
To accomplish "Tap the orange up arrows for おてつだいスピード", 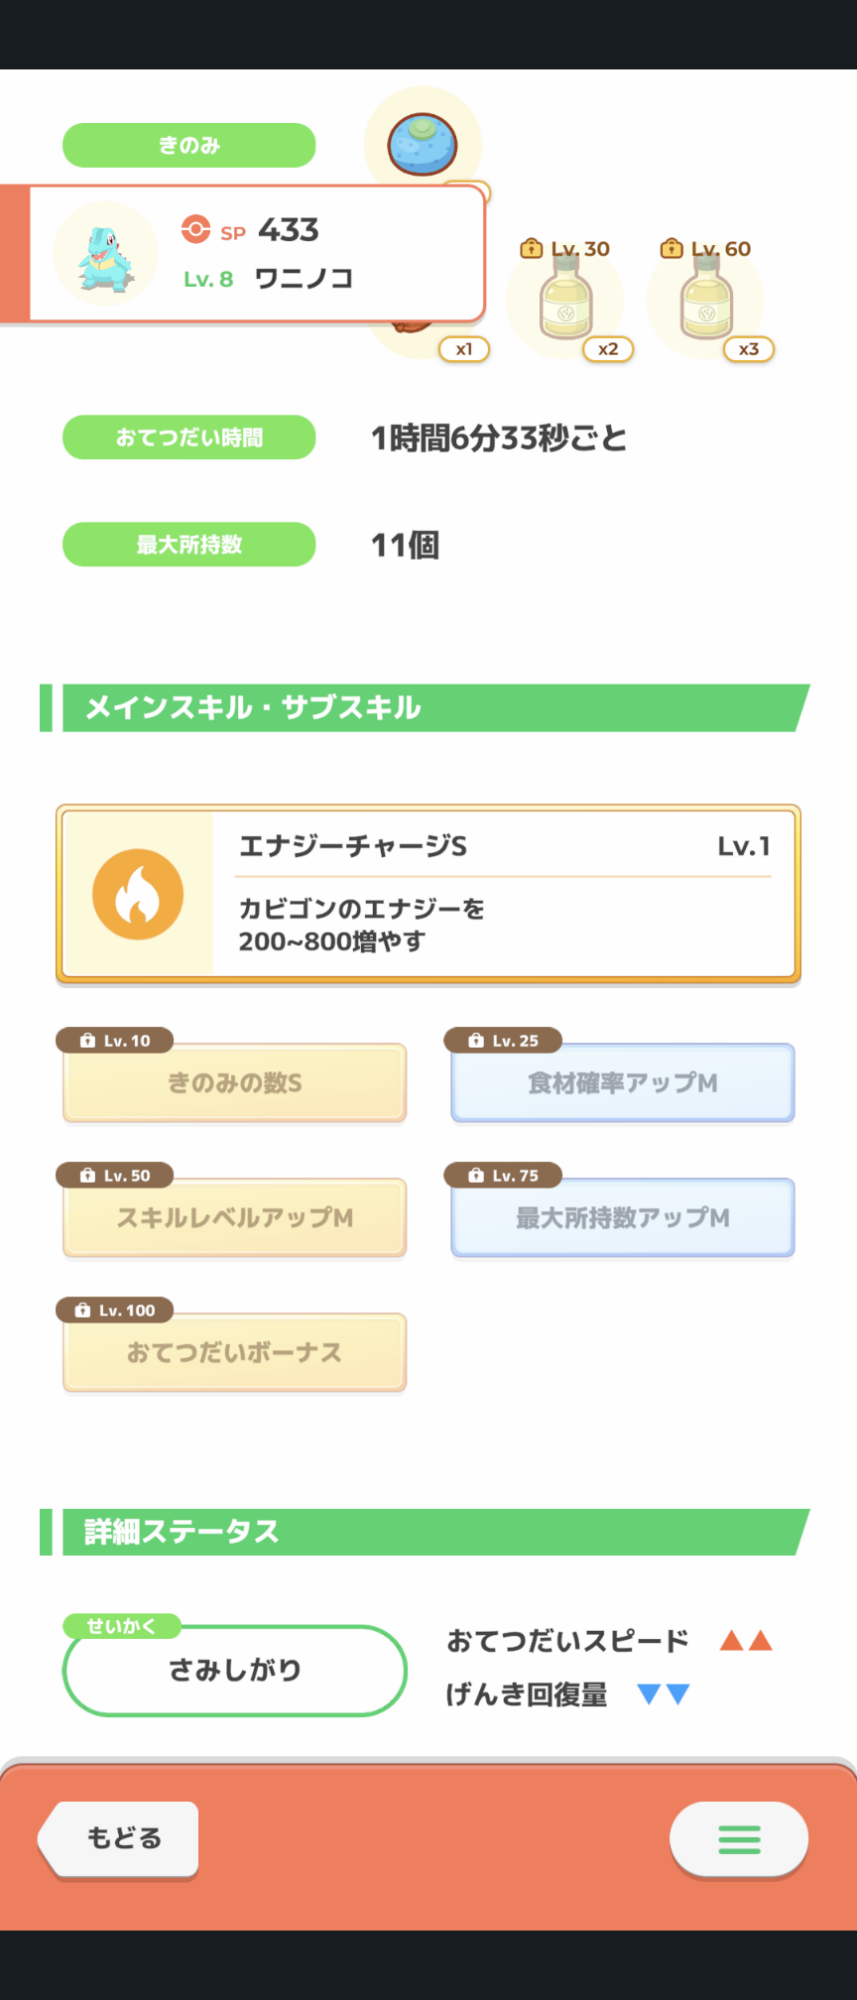I will click(x=746, y=1640).
